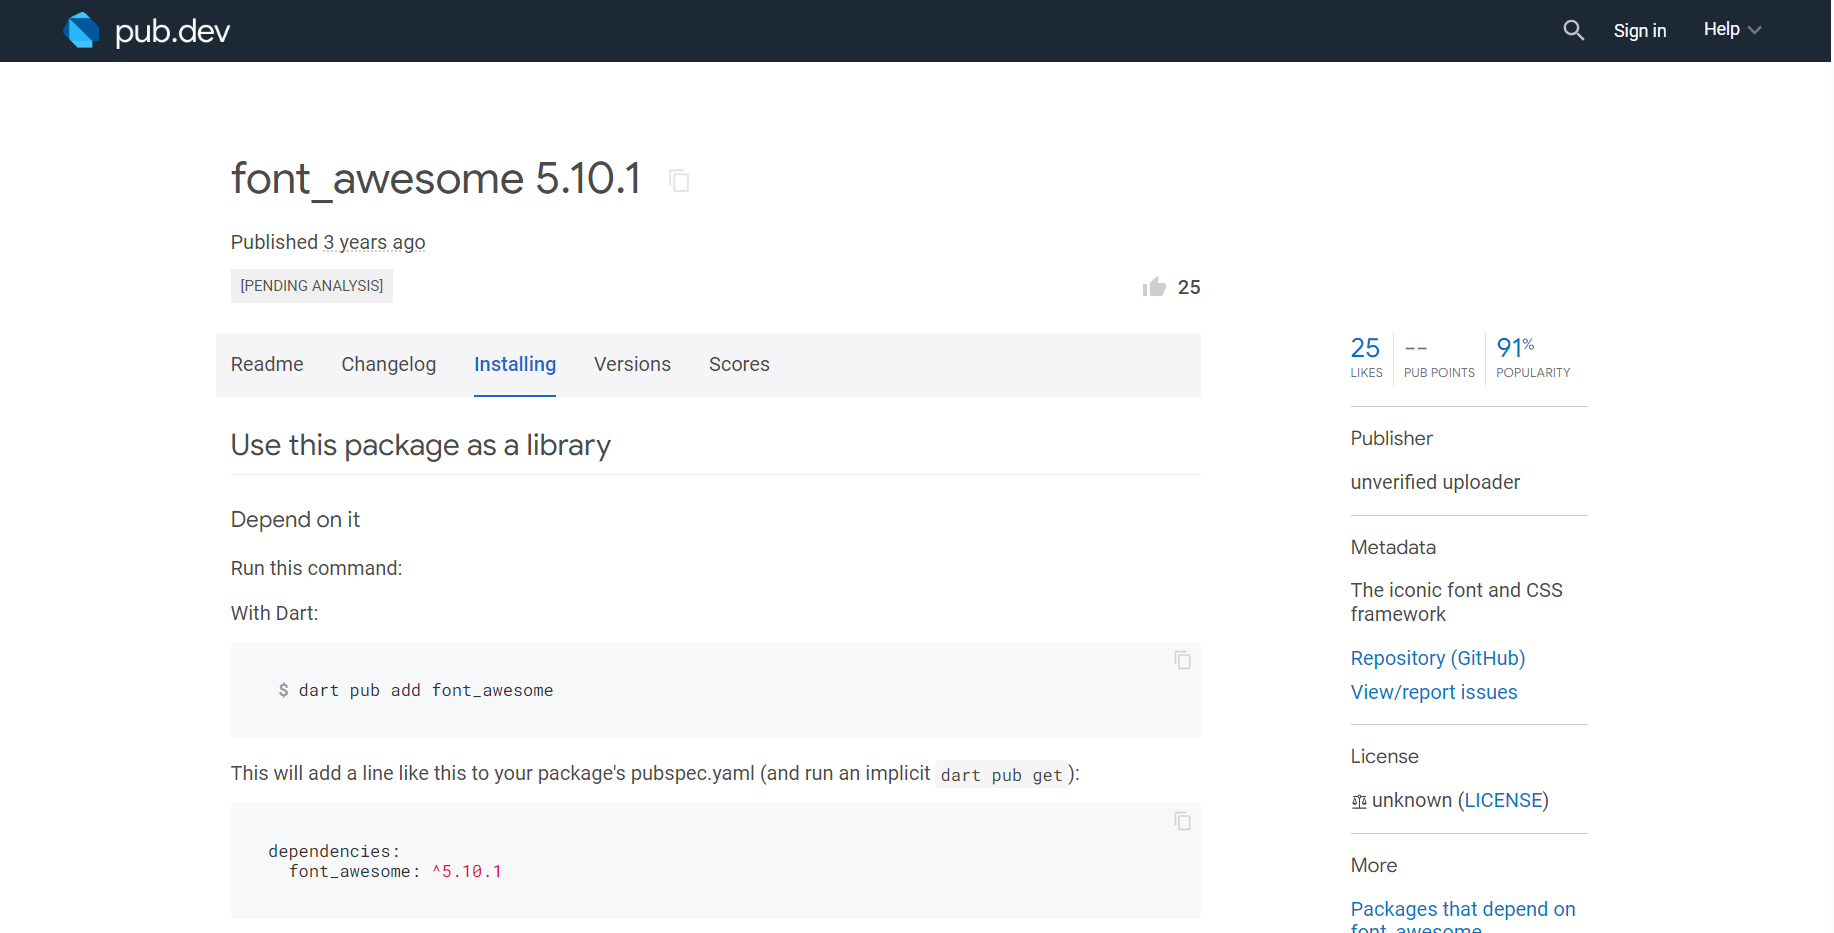The image size is (1834, 933).
Task: Click the font_awesome 5.10.1 title
Action: 436,179
